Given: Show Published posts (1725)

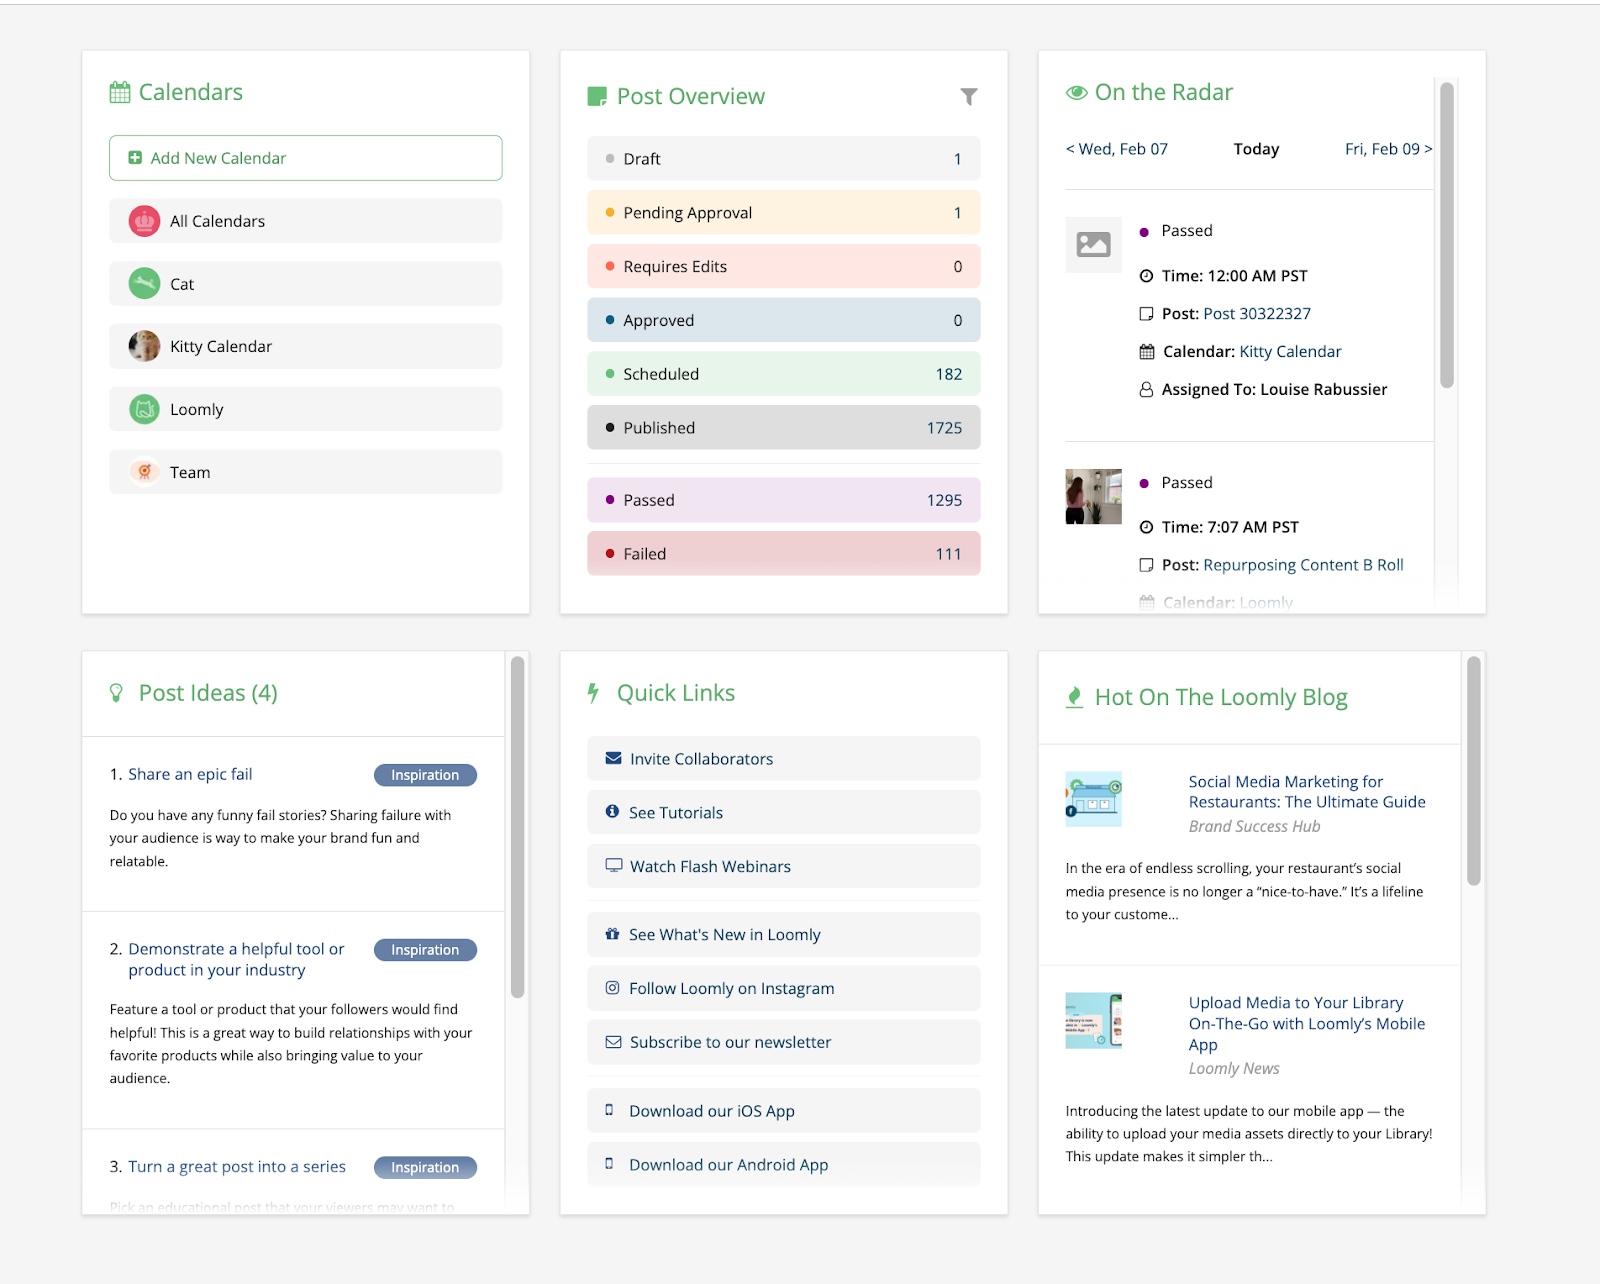Looking at the screenshot, I should coord(784,428).
